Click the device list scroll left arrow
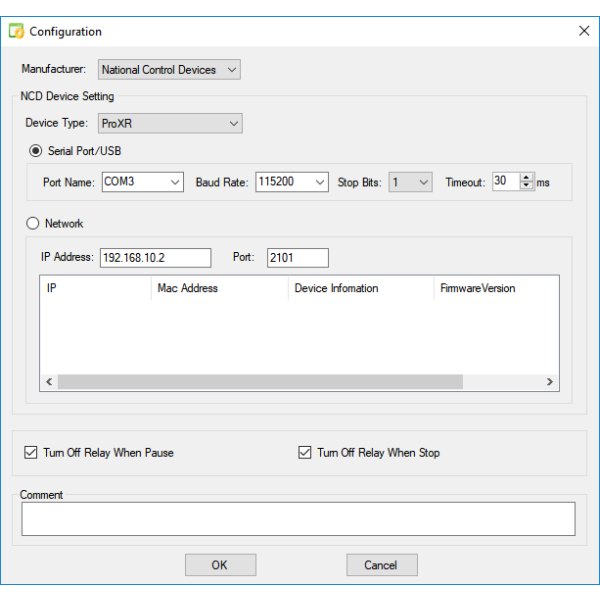 49,382
